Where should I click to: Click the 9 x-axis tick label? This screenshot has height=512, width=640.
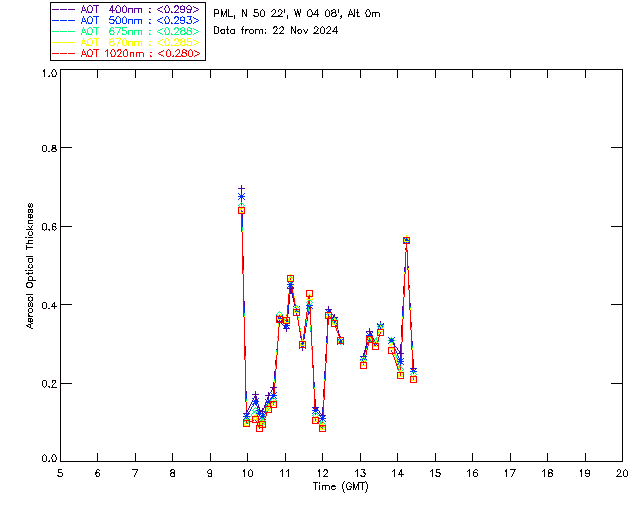coord(210,473)
